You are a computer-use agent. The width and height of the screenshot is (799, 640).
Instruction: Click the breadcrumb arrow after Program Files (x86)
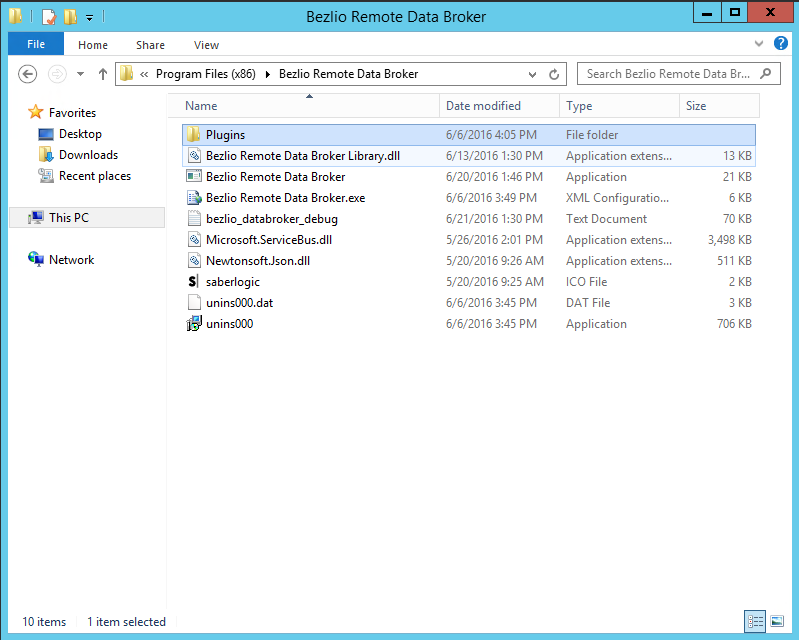[268, 74]
